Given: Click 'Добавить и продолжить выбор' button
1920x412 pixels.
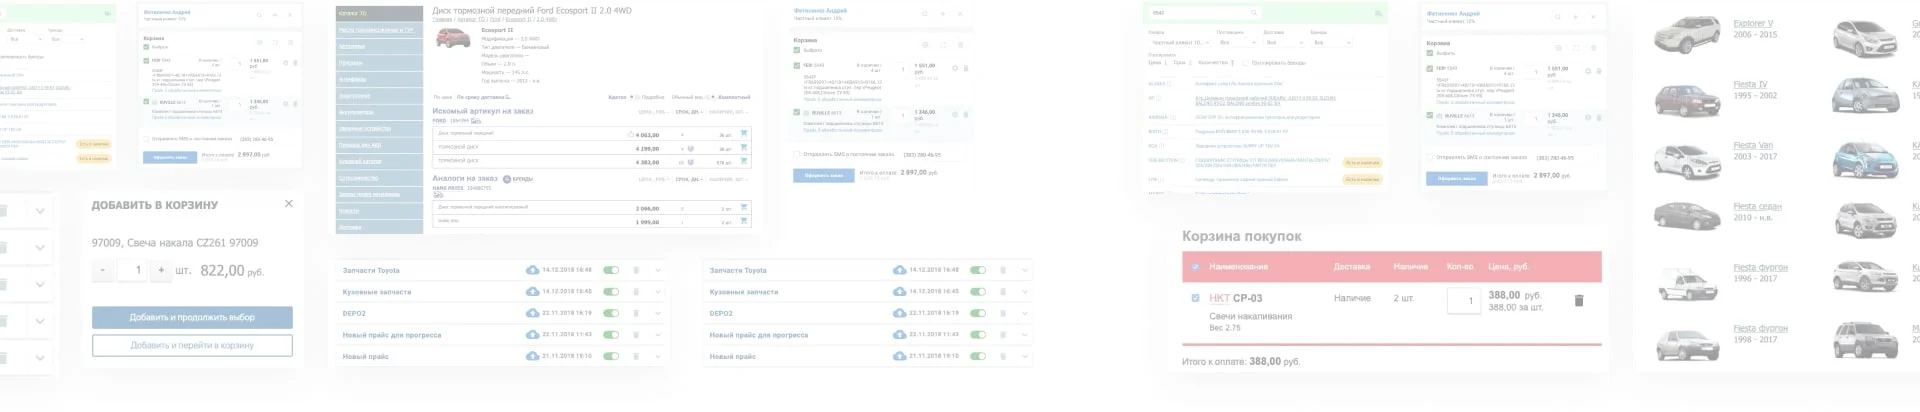Looking at the screenshot, I should (192, 317).
